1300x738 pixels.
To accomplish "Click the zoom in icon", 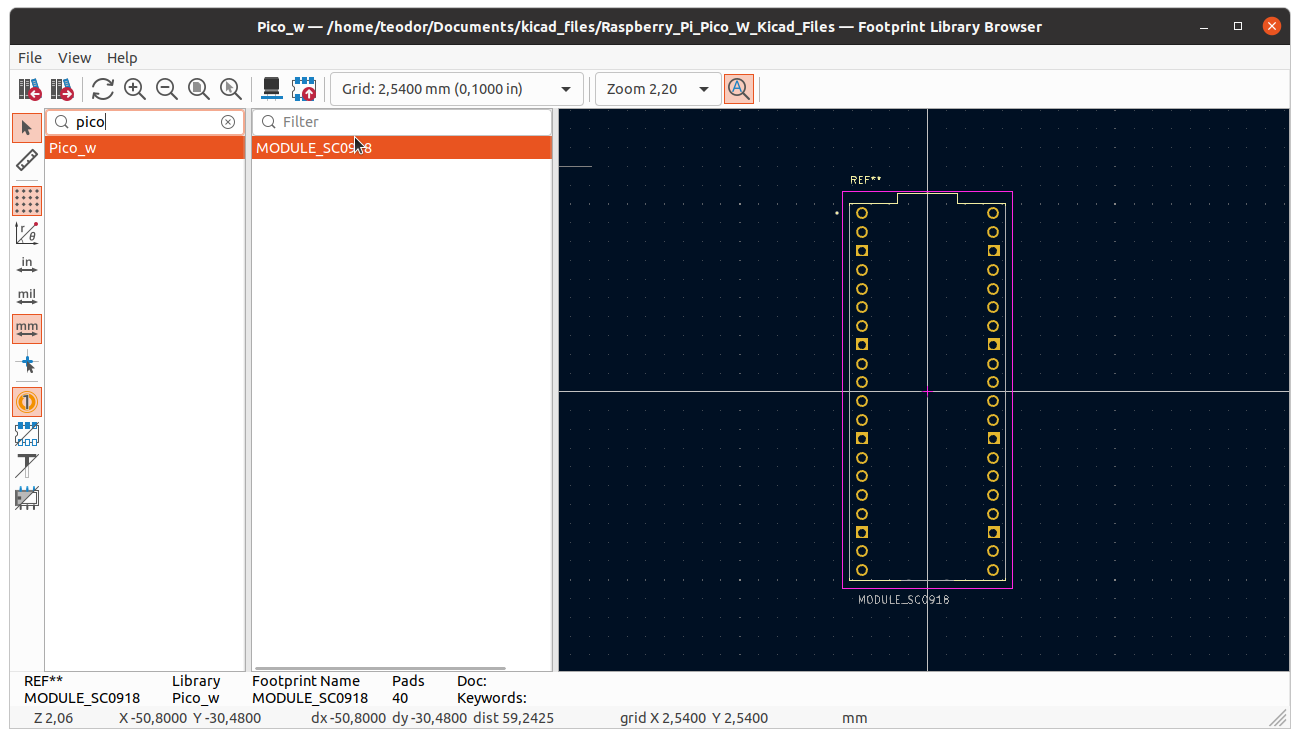I will [x=135, y=89].
